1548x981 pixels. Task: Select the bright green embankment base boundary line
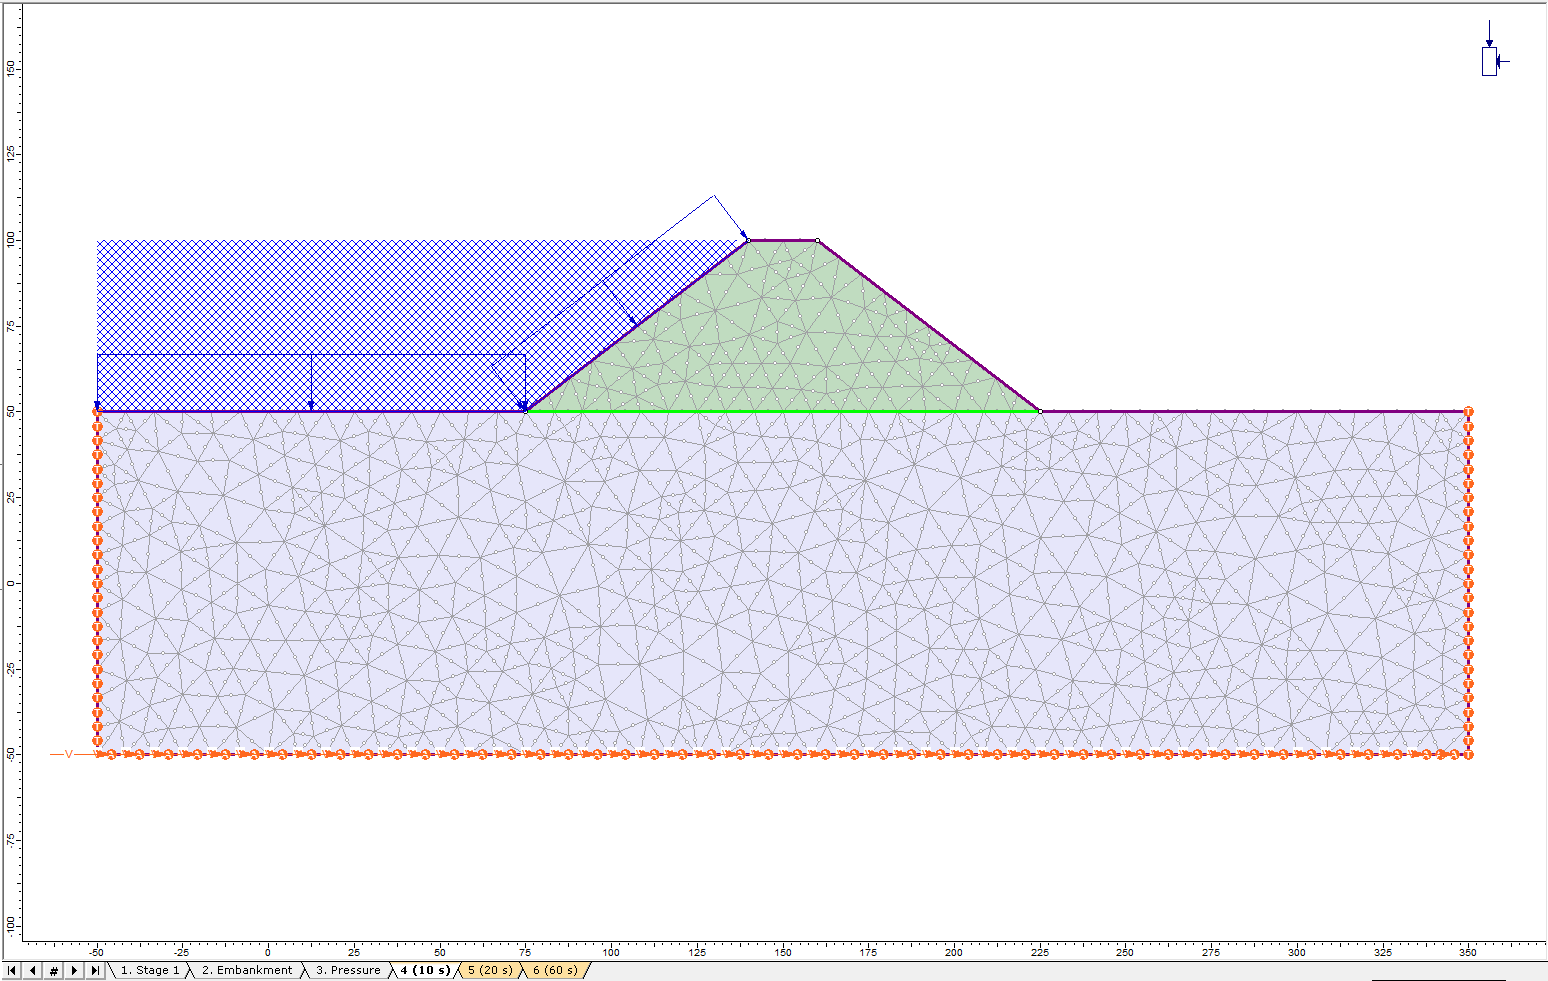(x=780, y=411)
